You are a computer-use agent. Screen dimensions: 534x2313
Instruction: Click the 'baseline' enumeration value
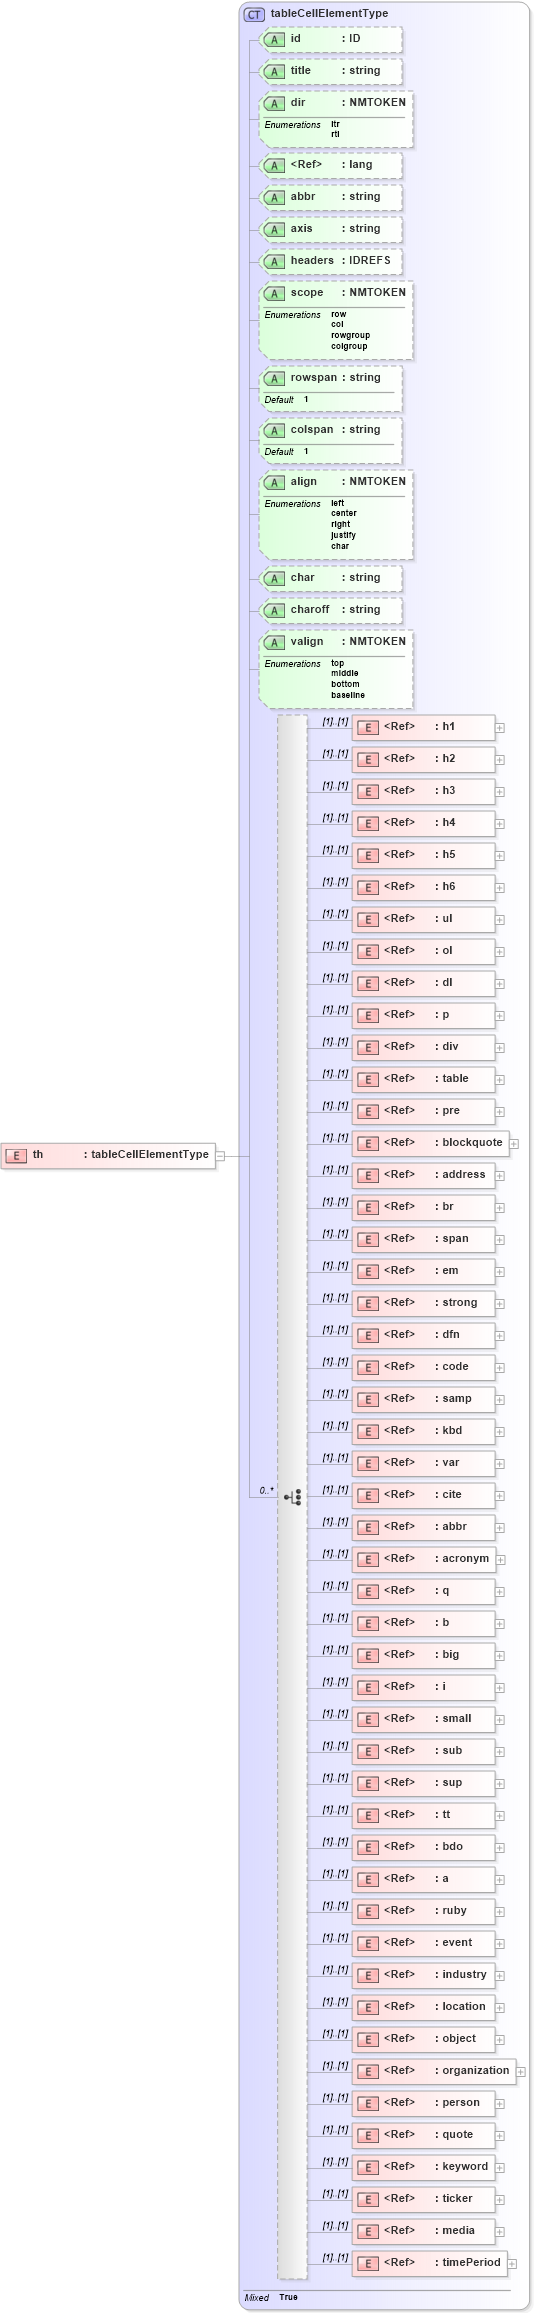[348, 696]
